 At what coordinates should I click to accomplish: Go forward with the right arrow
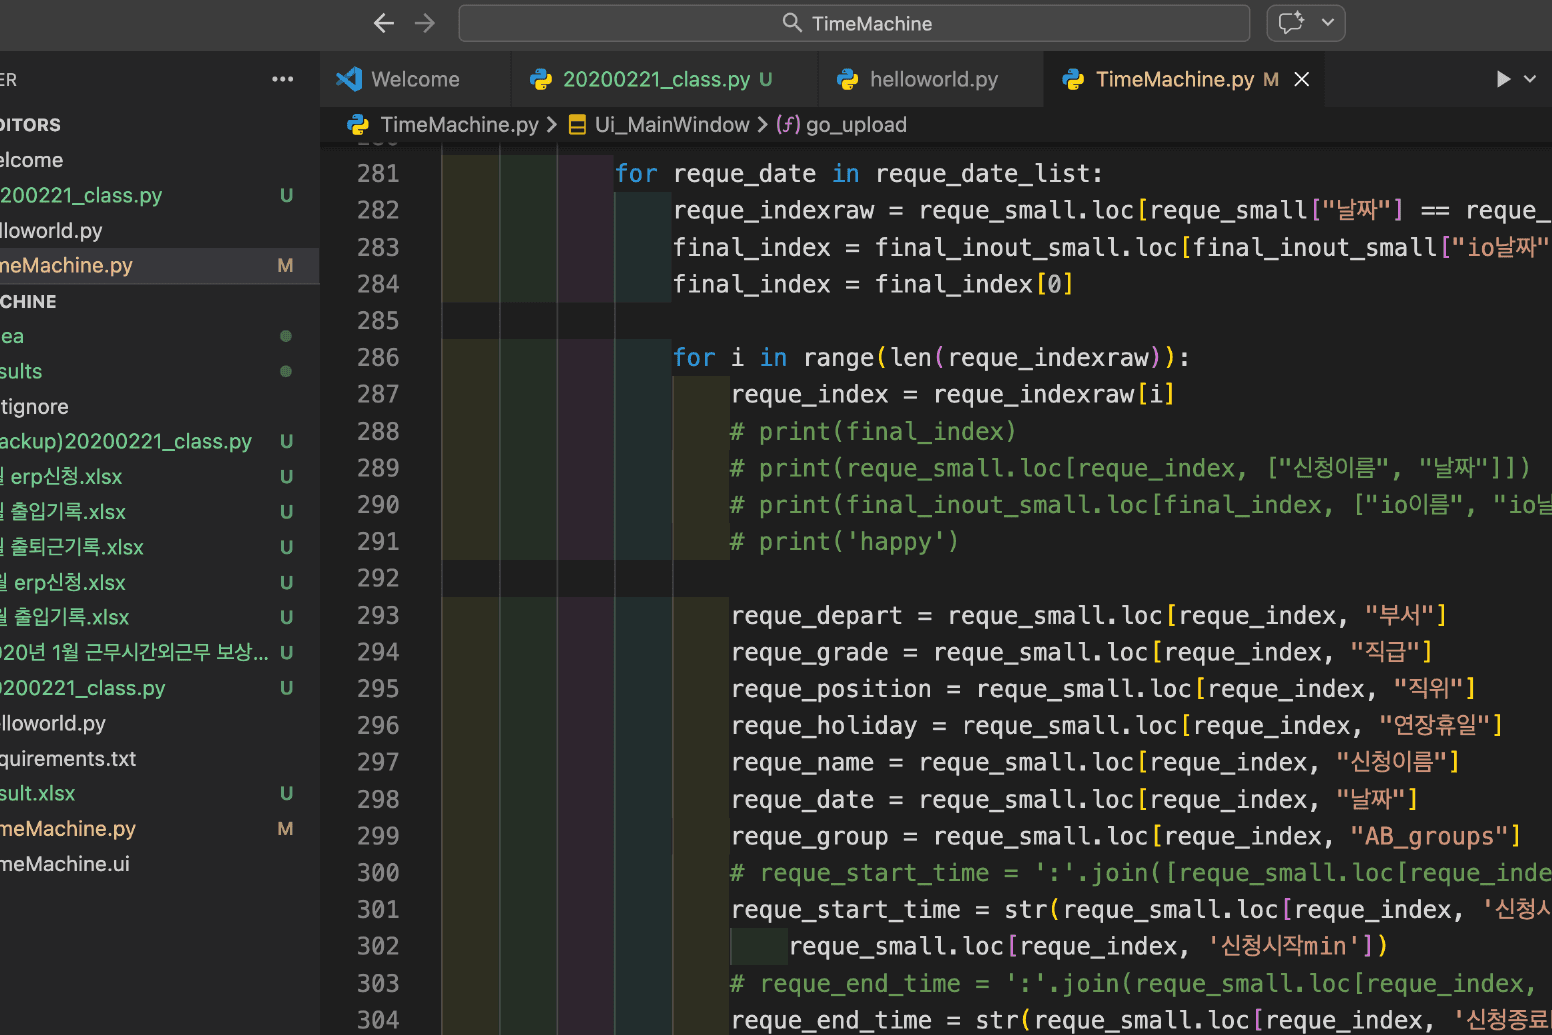[x=425, y=23]
